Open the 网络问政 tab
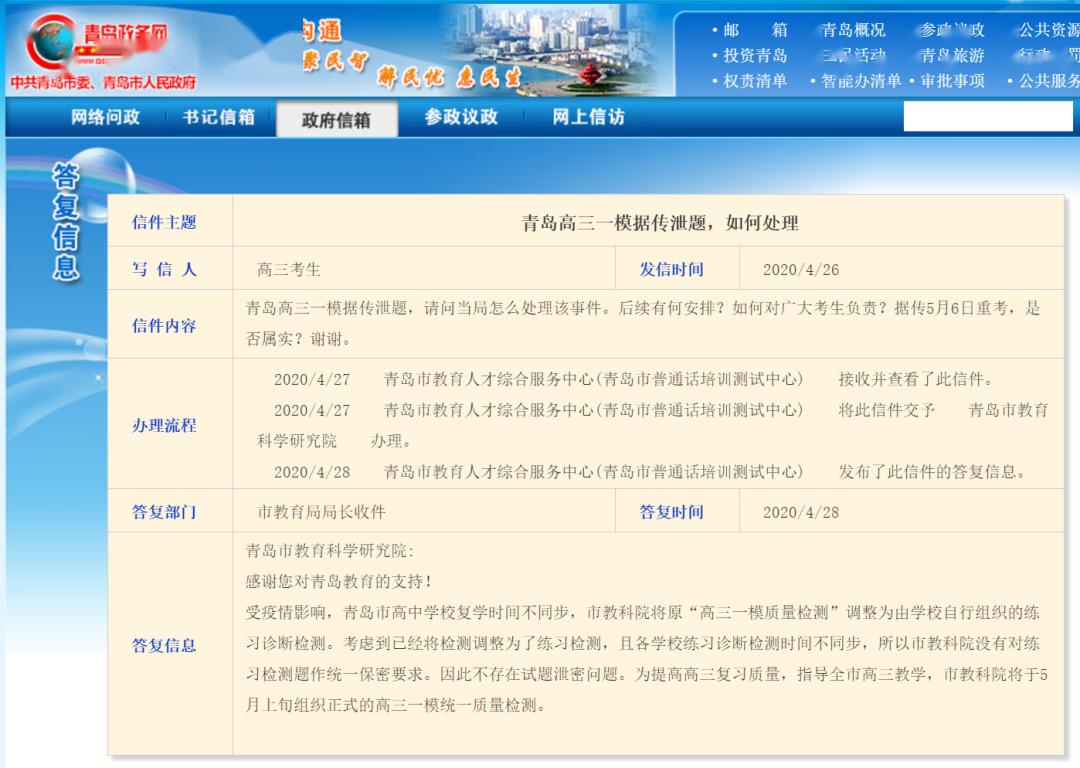This screenshot has width=1080, height=768. [105, 117]
